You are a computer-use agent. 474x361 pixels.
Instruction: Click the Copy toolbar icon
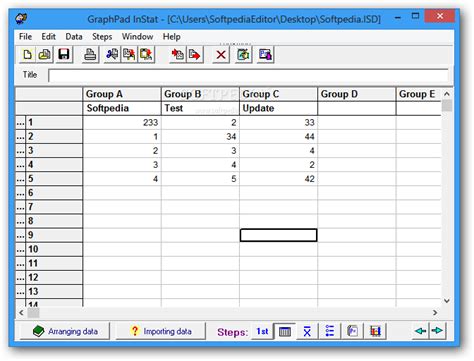[x=129, y=55]
